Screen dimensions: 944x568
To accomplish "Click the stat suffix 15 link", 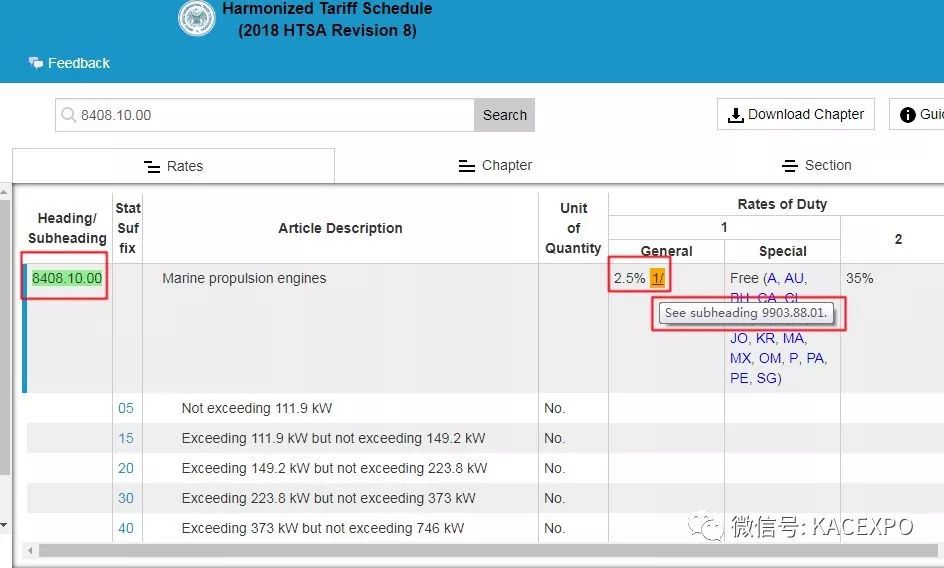I will (x=126, y=438).
